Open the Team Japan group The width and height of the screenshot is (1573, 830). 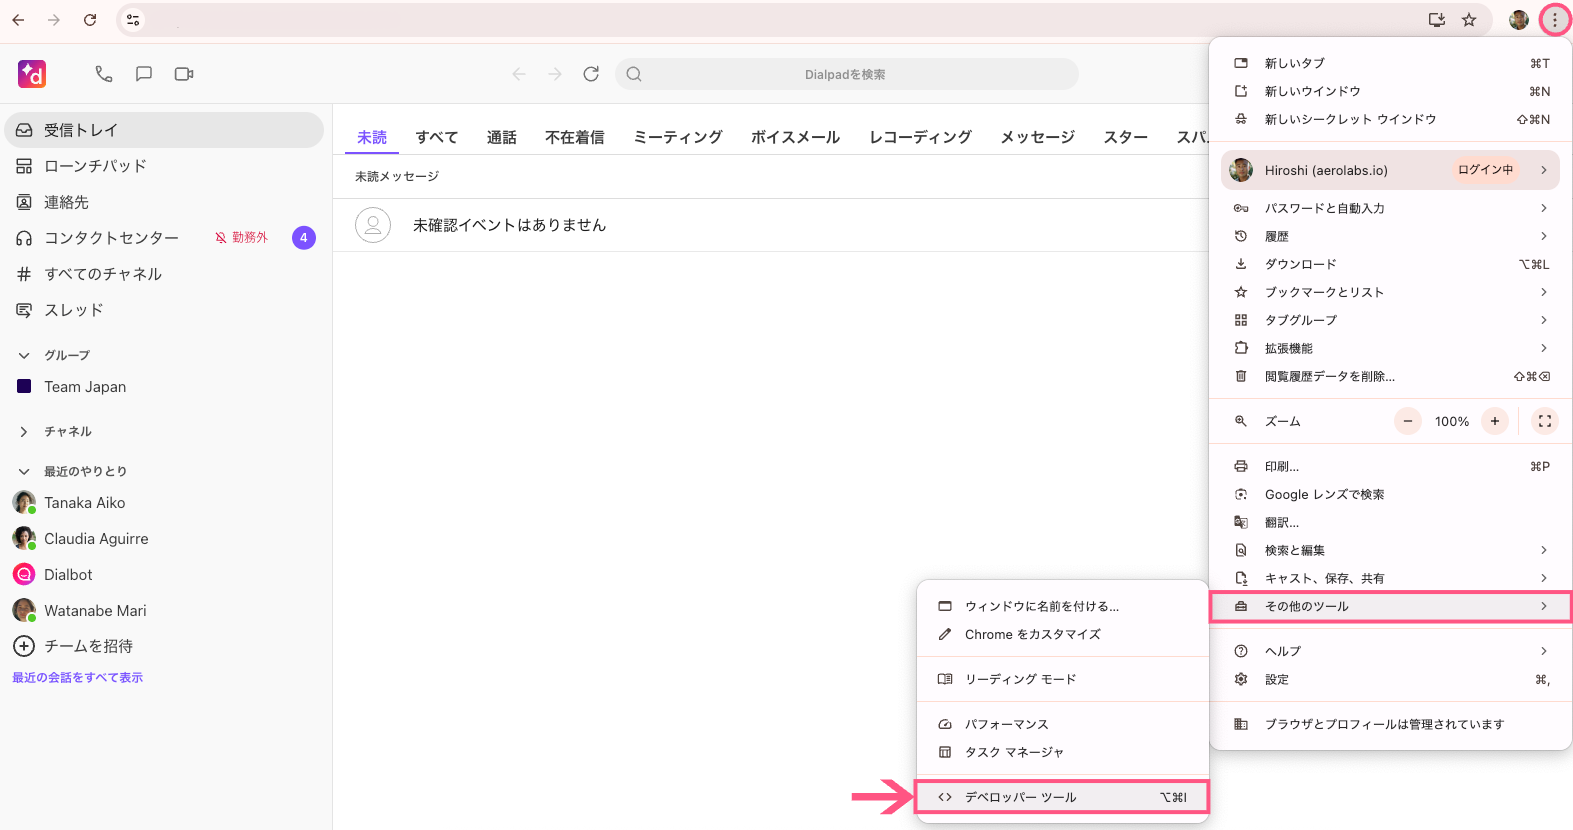coord(164,387)
